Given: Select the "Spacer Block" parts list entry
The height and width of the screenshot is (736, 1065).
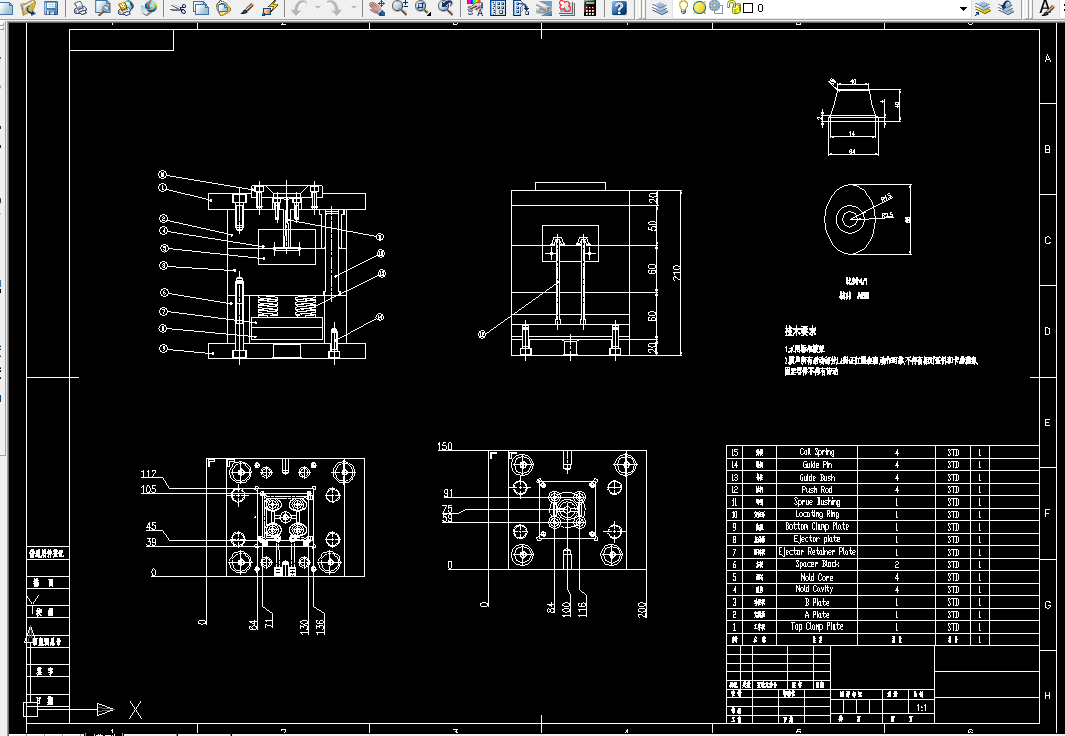Looking at the screenshot, I should pyautogui.click(x=816, y=564).
